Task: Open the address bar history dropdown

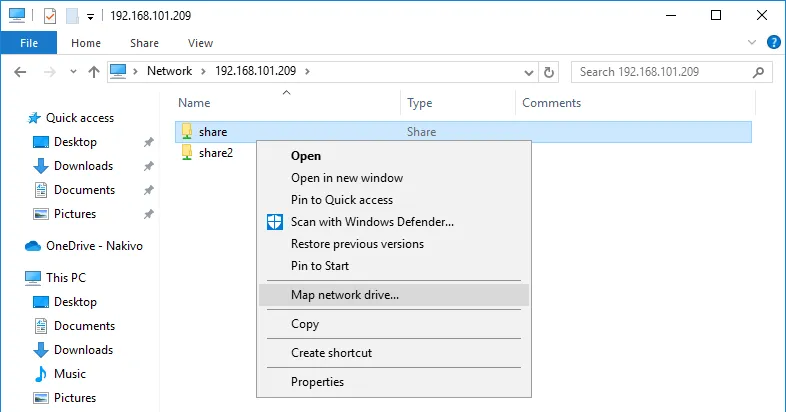Action: [x=527, y=72]
